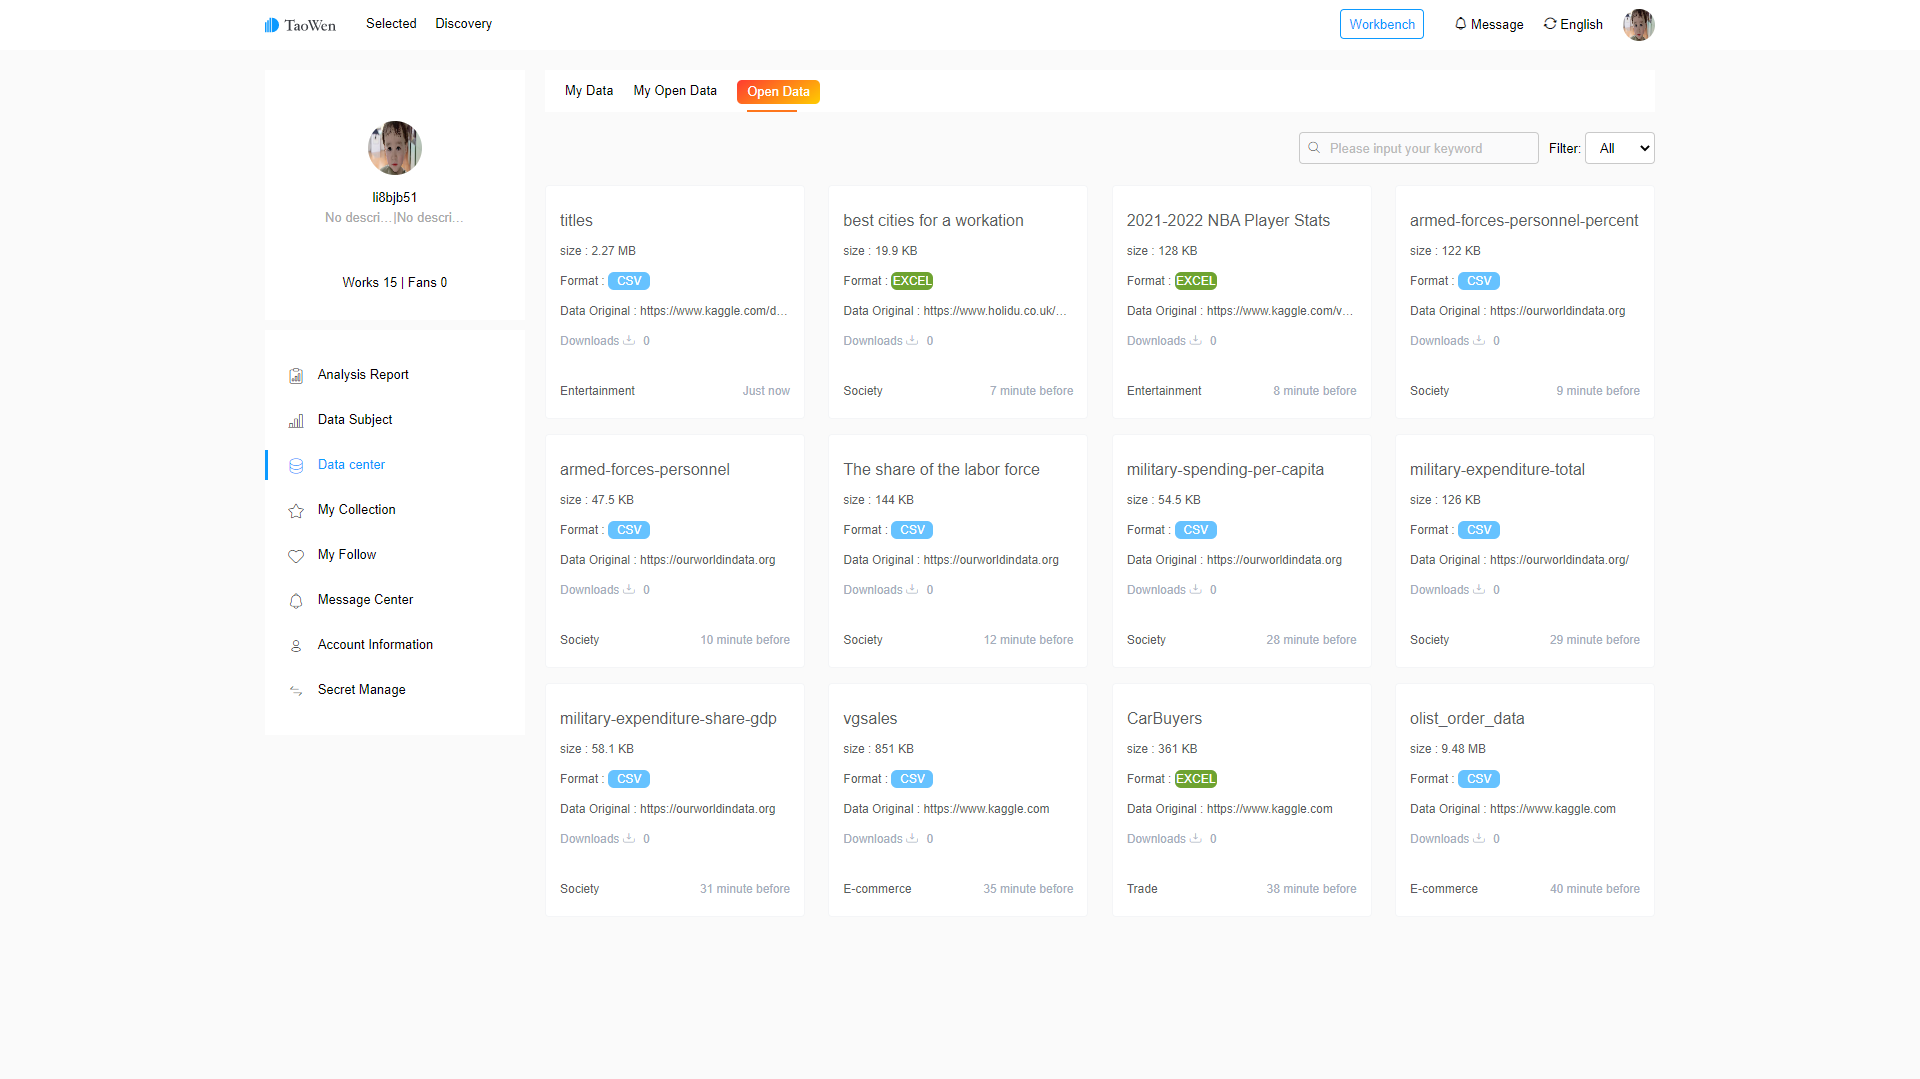Image resolution: width=1920 pixels, height=1079 pixels.
Task: Click download icon on olist_order_data card
Action: pos(1478,838)
